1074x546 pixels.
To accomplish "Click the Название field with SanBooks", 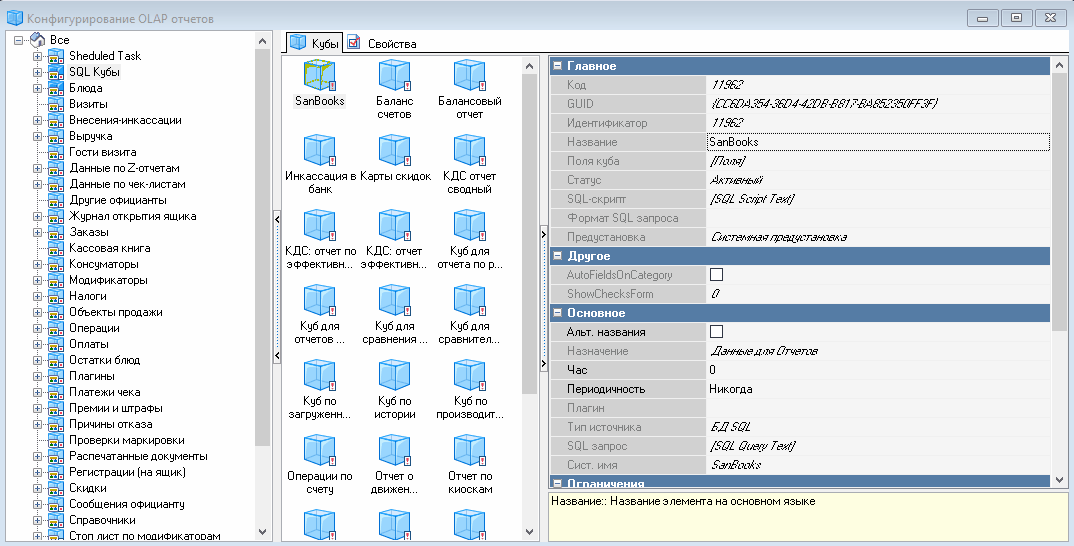I will [876, 142].
